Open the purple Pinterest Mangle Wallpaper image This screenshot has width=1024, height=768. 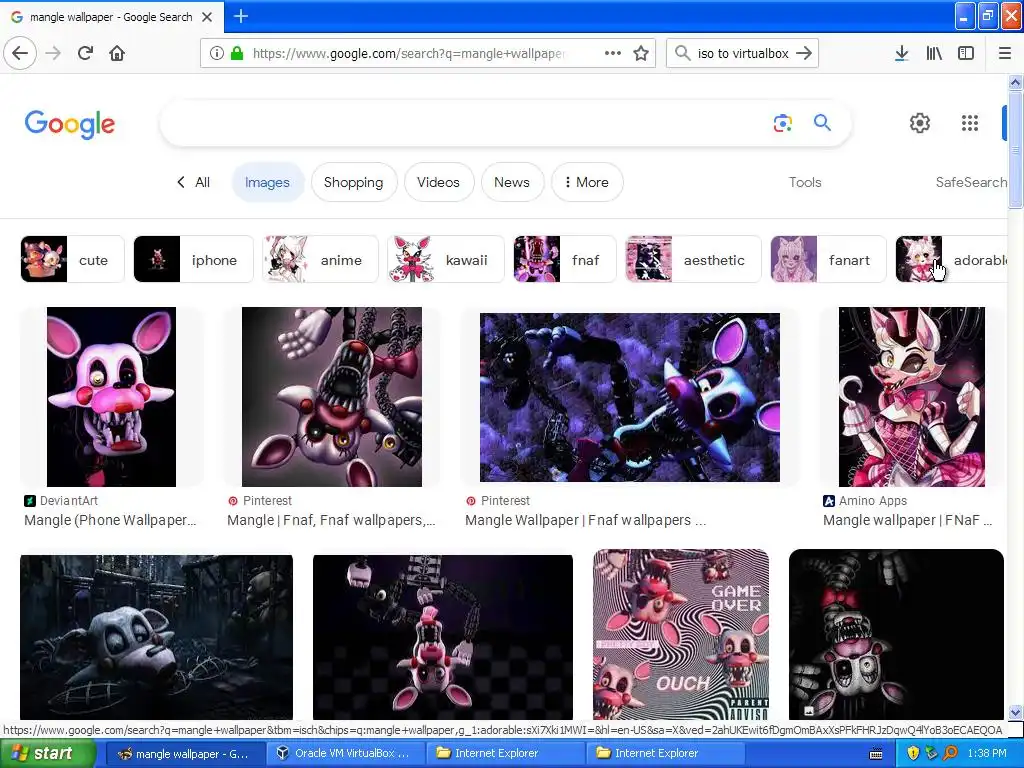click(x=630, y=397)
